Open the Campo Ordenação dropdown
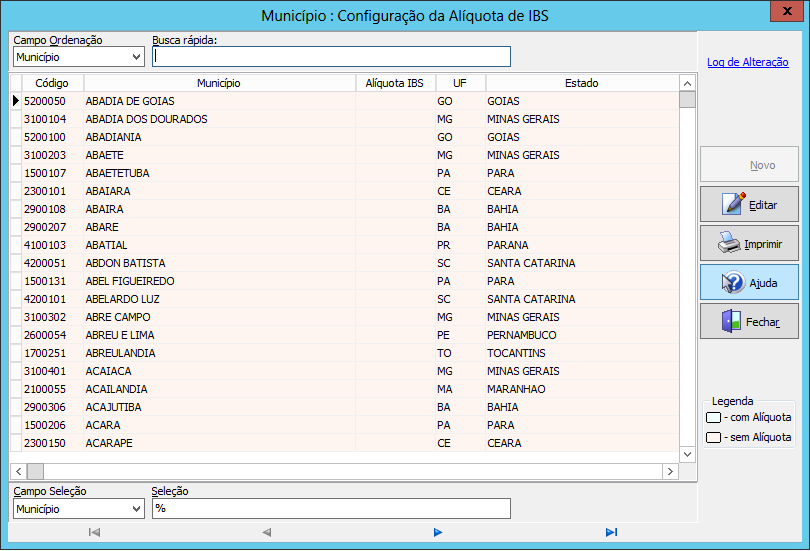 [78, 57]
